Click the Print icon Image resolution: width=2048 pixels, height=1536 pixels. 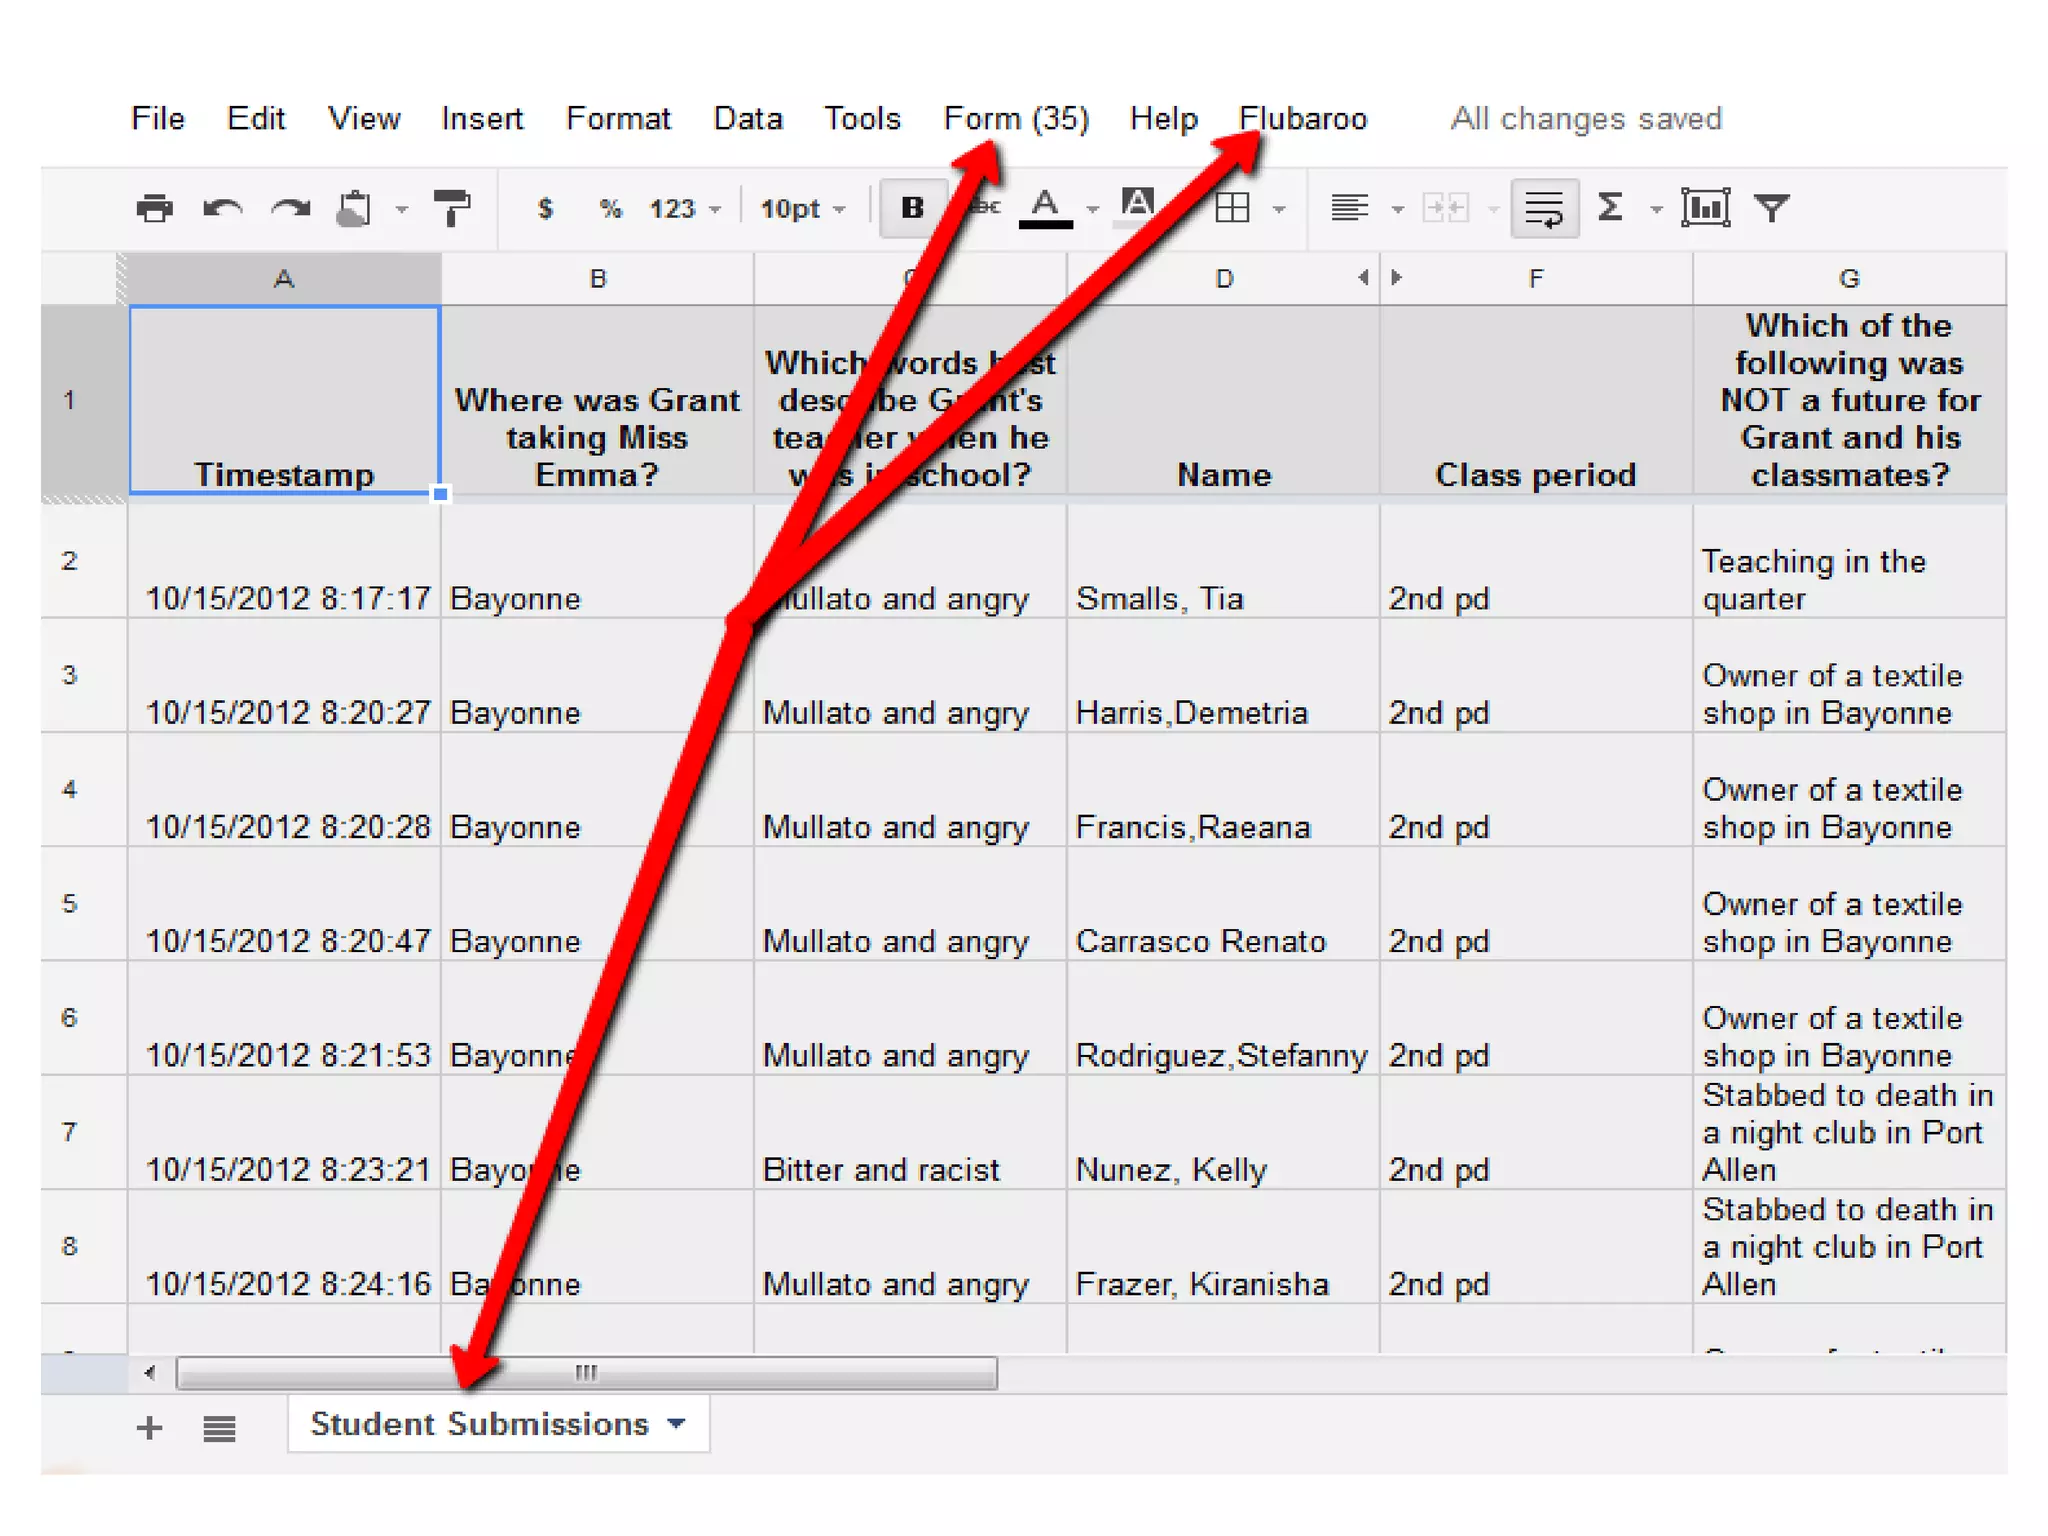[x=154, y=208]
